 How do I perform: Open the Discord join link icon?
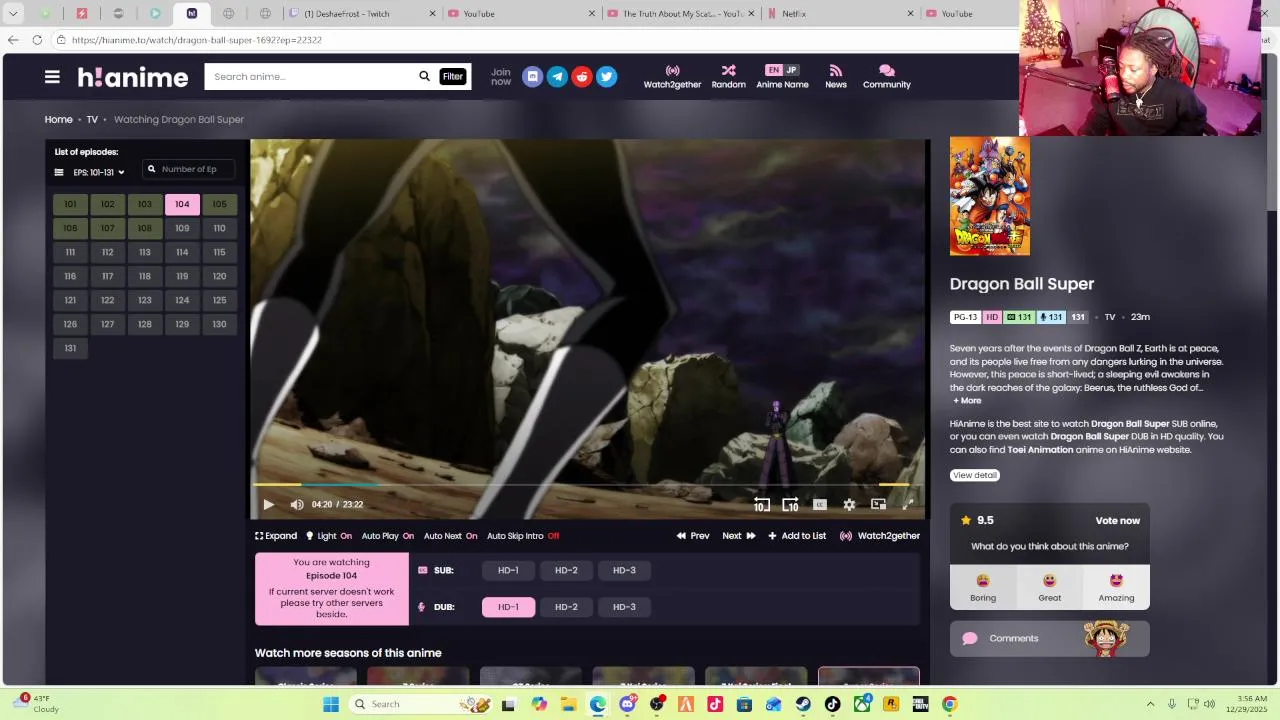coord(532,77)
